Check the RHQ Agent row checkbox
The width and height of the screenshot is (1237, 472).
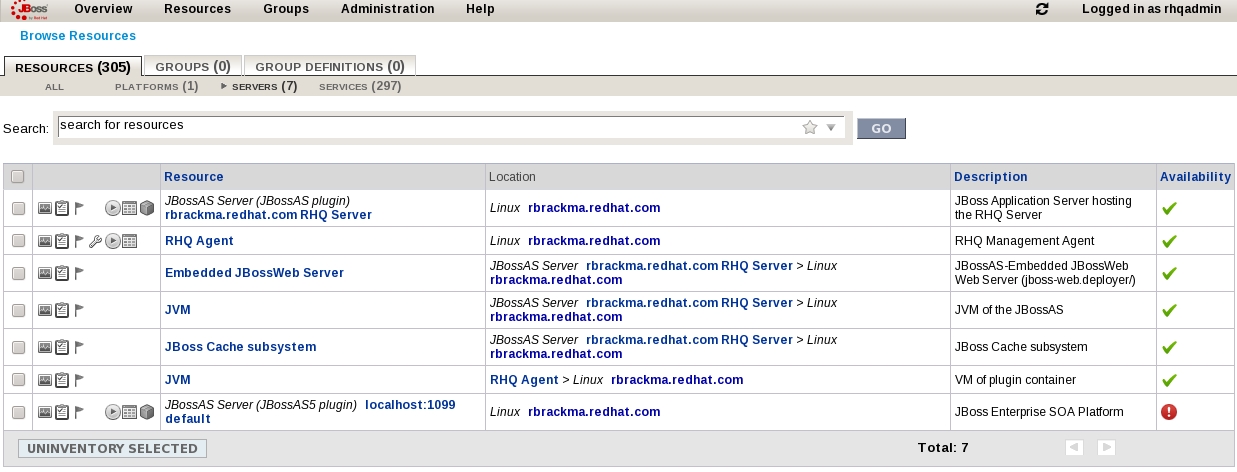(18, 241)
